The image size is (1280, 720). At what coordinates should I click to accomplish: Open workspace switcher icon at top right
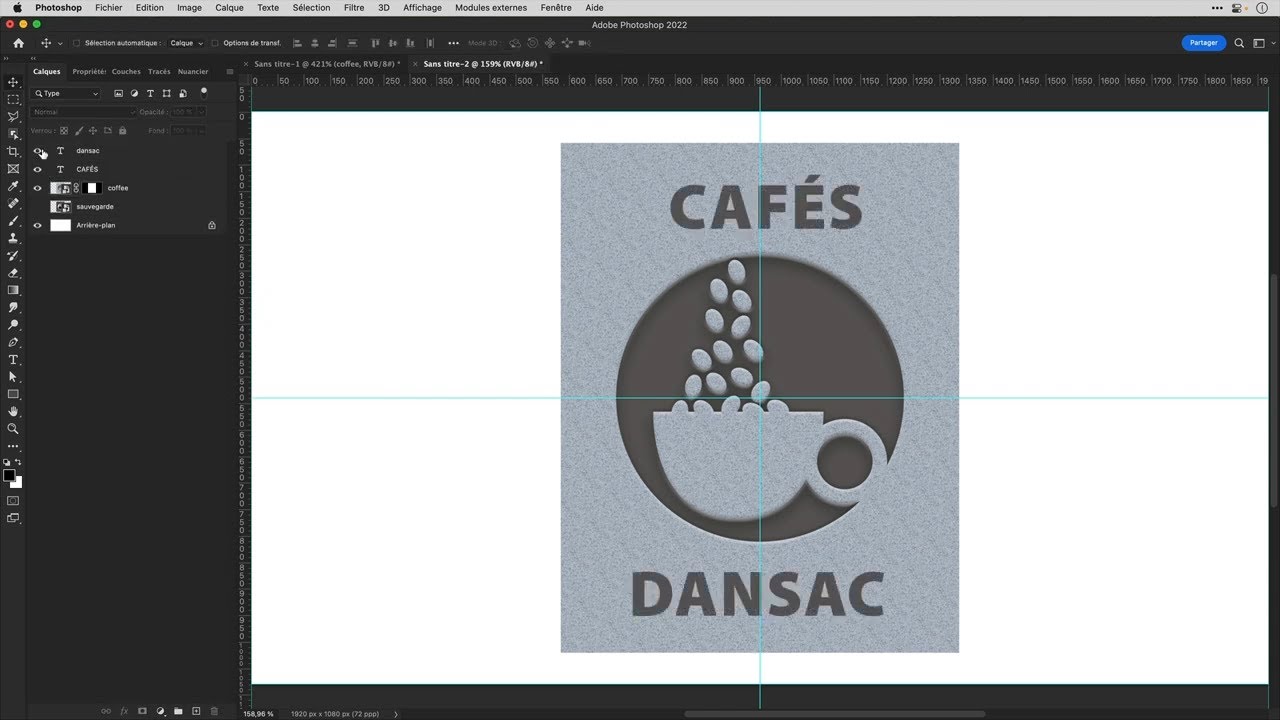[1262, 43]
